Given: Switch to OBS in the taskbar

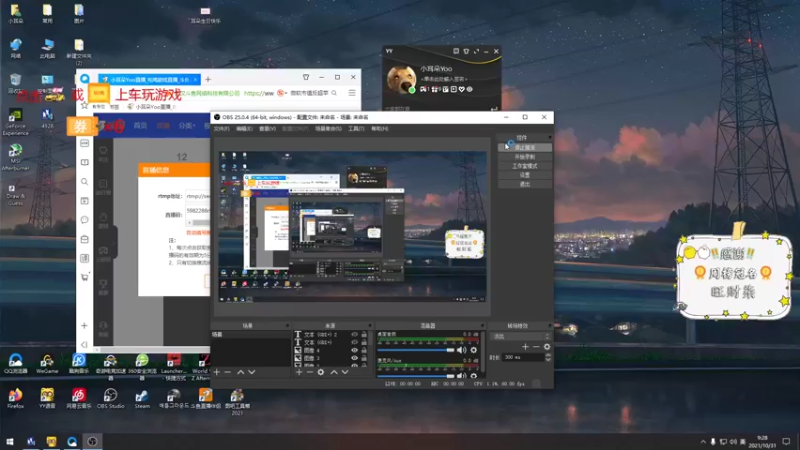Looking at the screenshot, I should coord(92,441).
